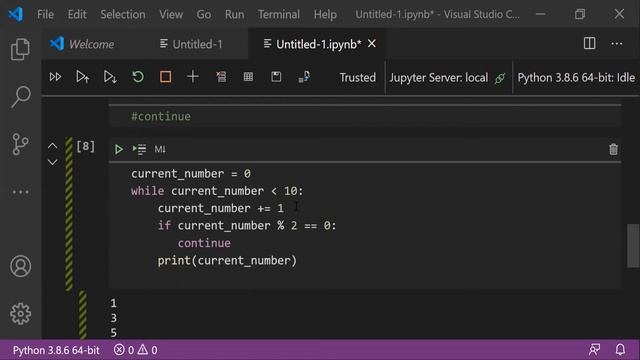This screenshot has height=360, width=640.
Task: Open the Source Control view
Action: 20,144
